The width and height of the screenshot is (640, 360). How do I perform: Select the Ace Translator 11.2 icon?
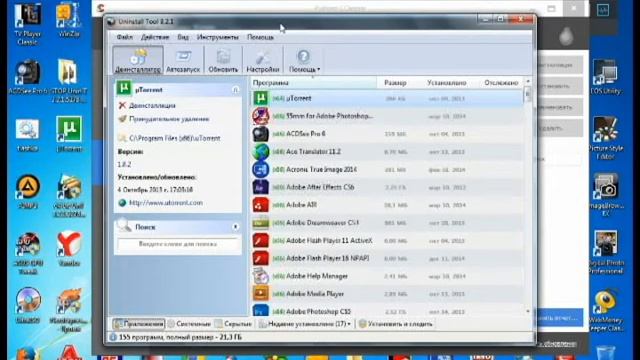(x=260, y=152)
